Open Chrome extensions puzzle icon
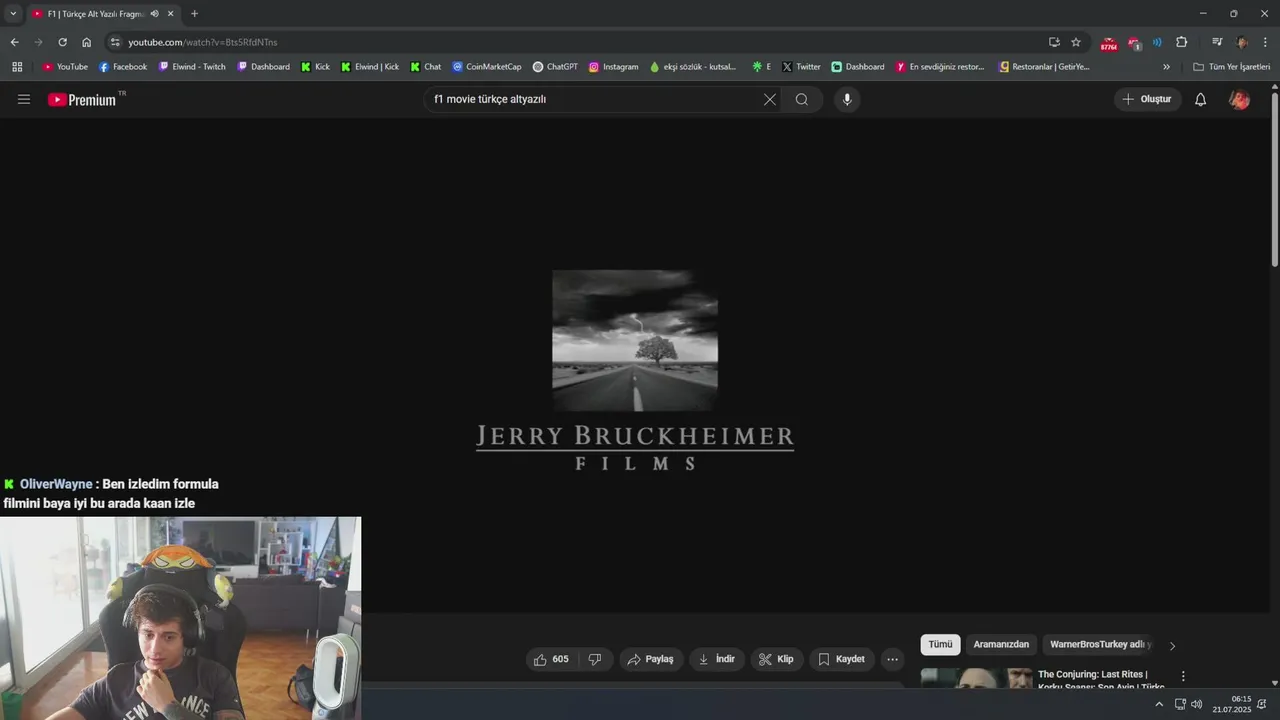 tap(1181, 42)
